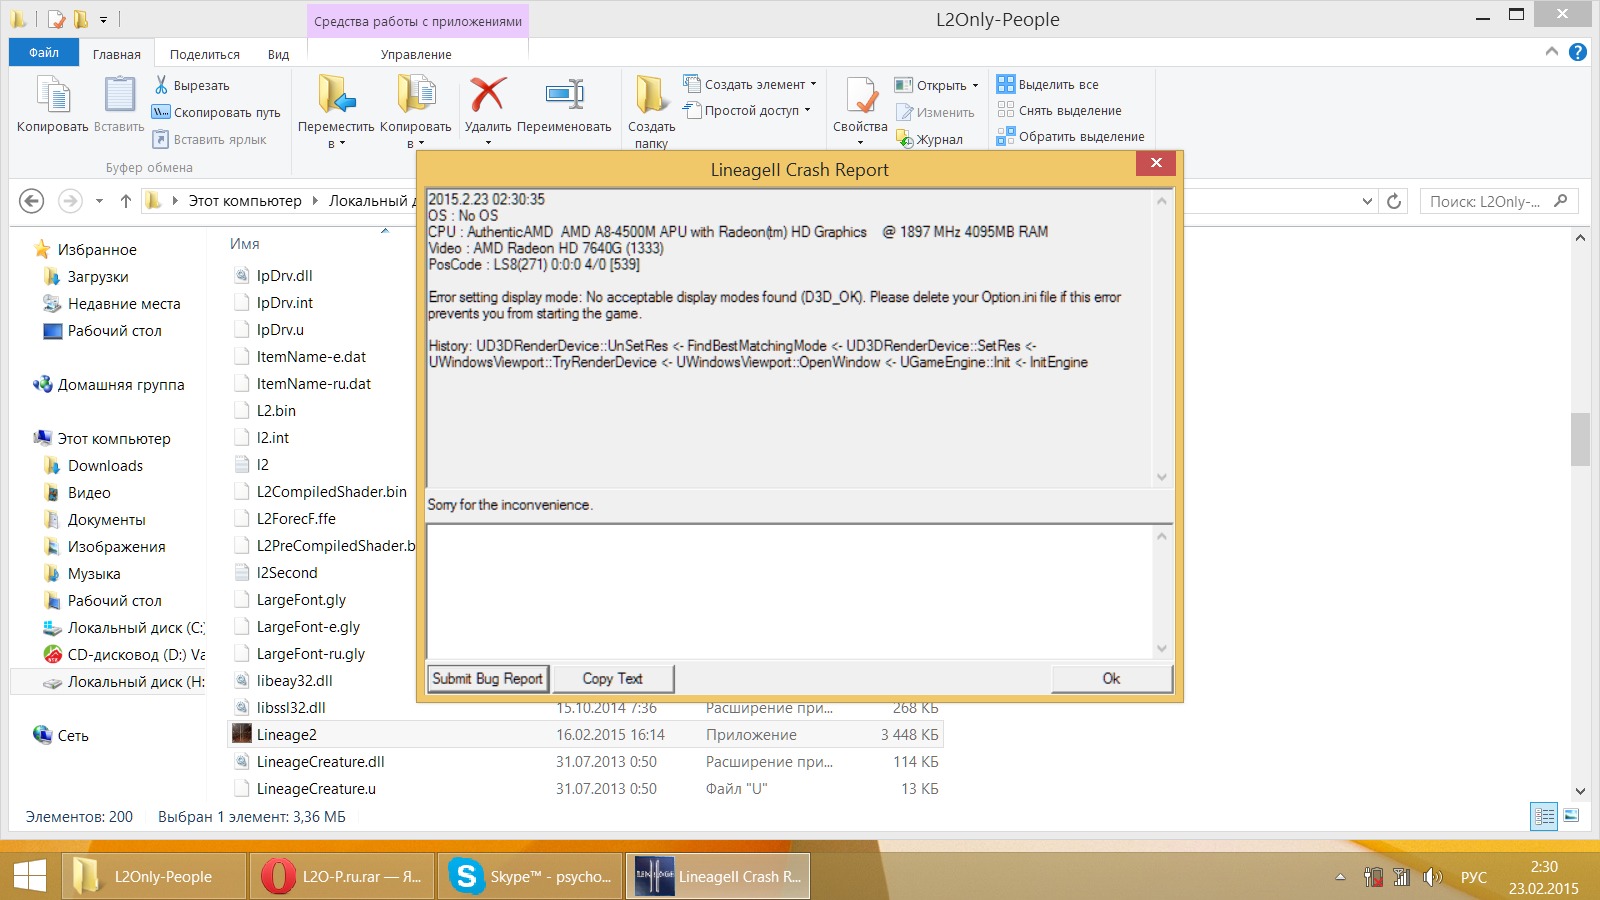Click the L2Only search field
1600x900 pixels.
pos(1499,201)
